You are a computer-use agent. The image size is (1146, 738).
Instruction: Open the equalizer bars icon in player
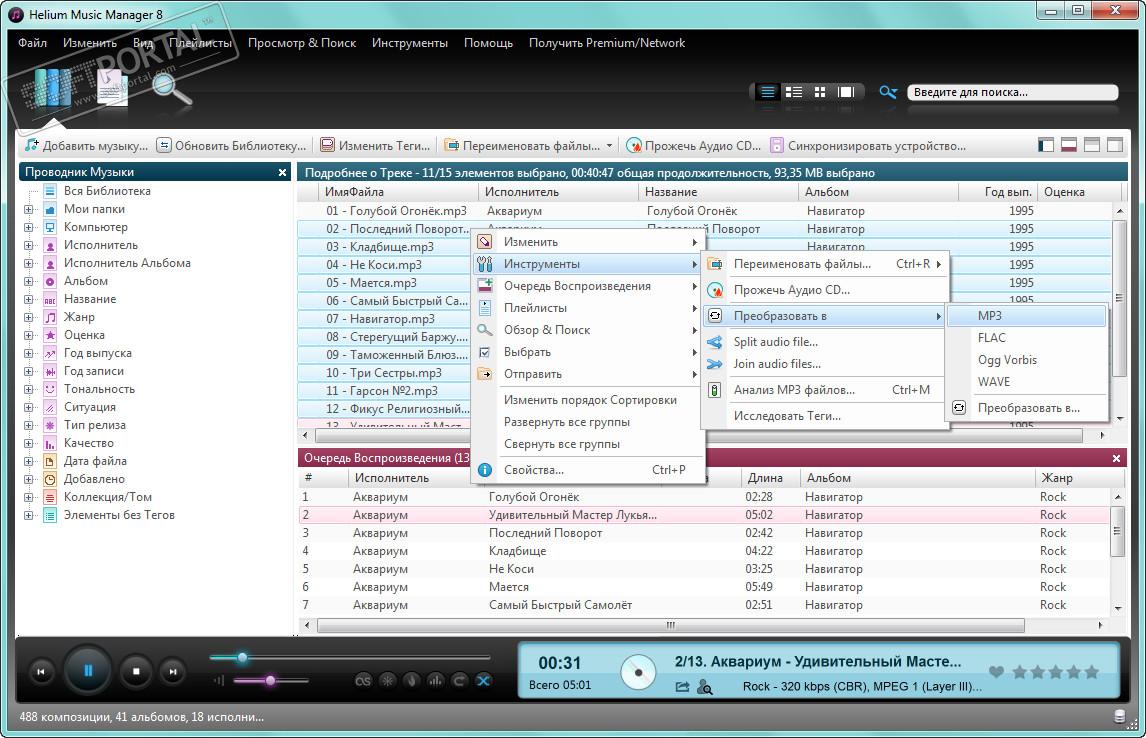[x=436, y=680]
